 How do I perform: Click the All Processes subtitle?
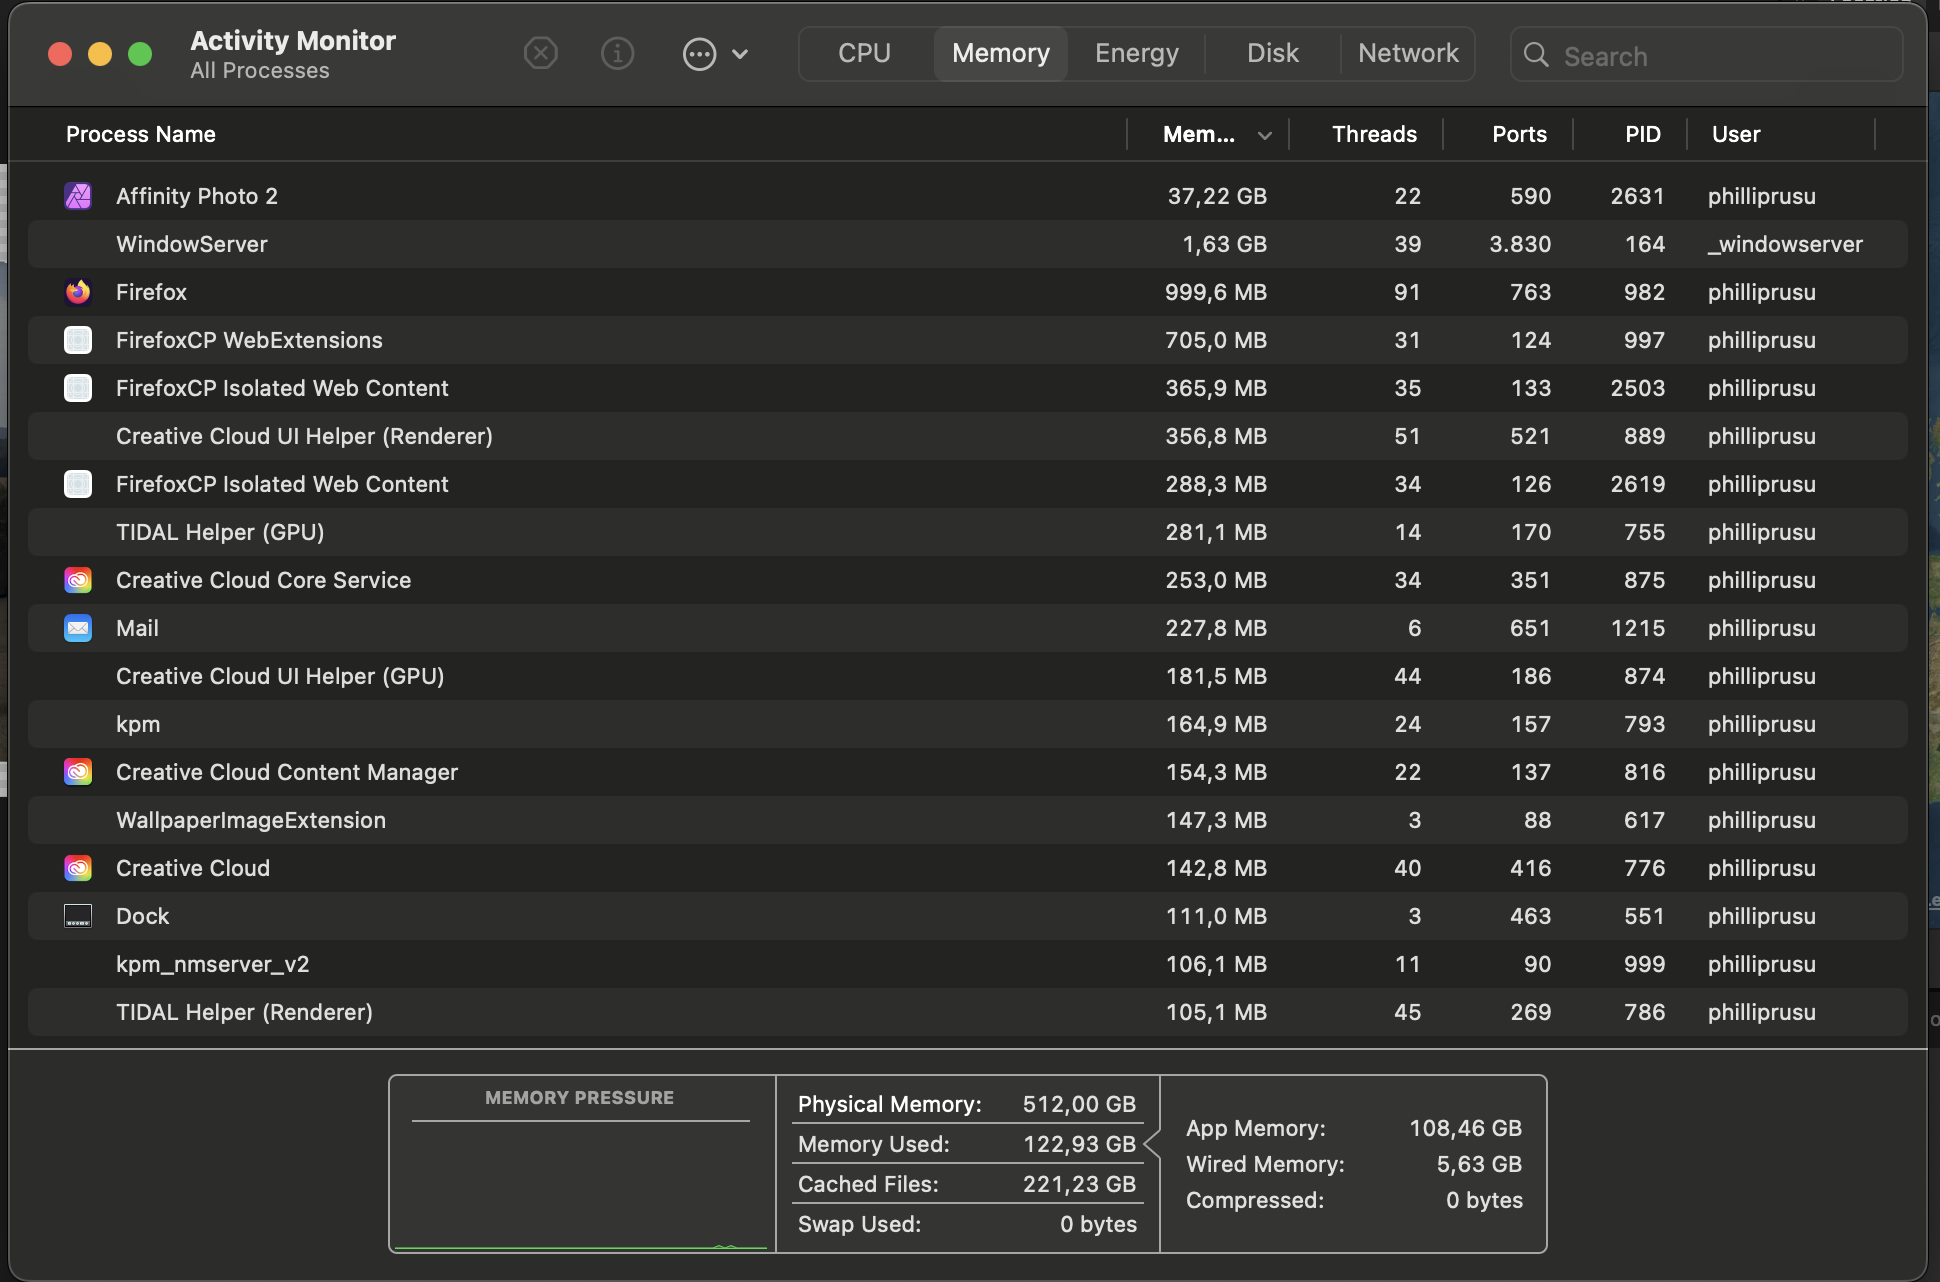pos(260,71)
